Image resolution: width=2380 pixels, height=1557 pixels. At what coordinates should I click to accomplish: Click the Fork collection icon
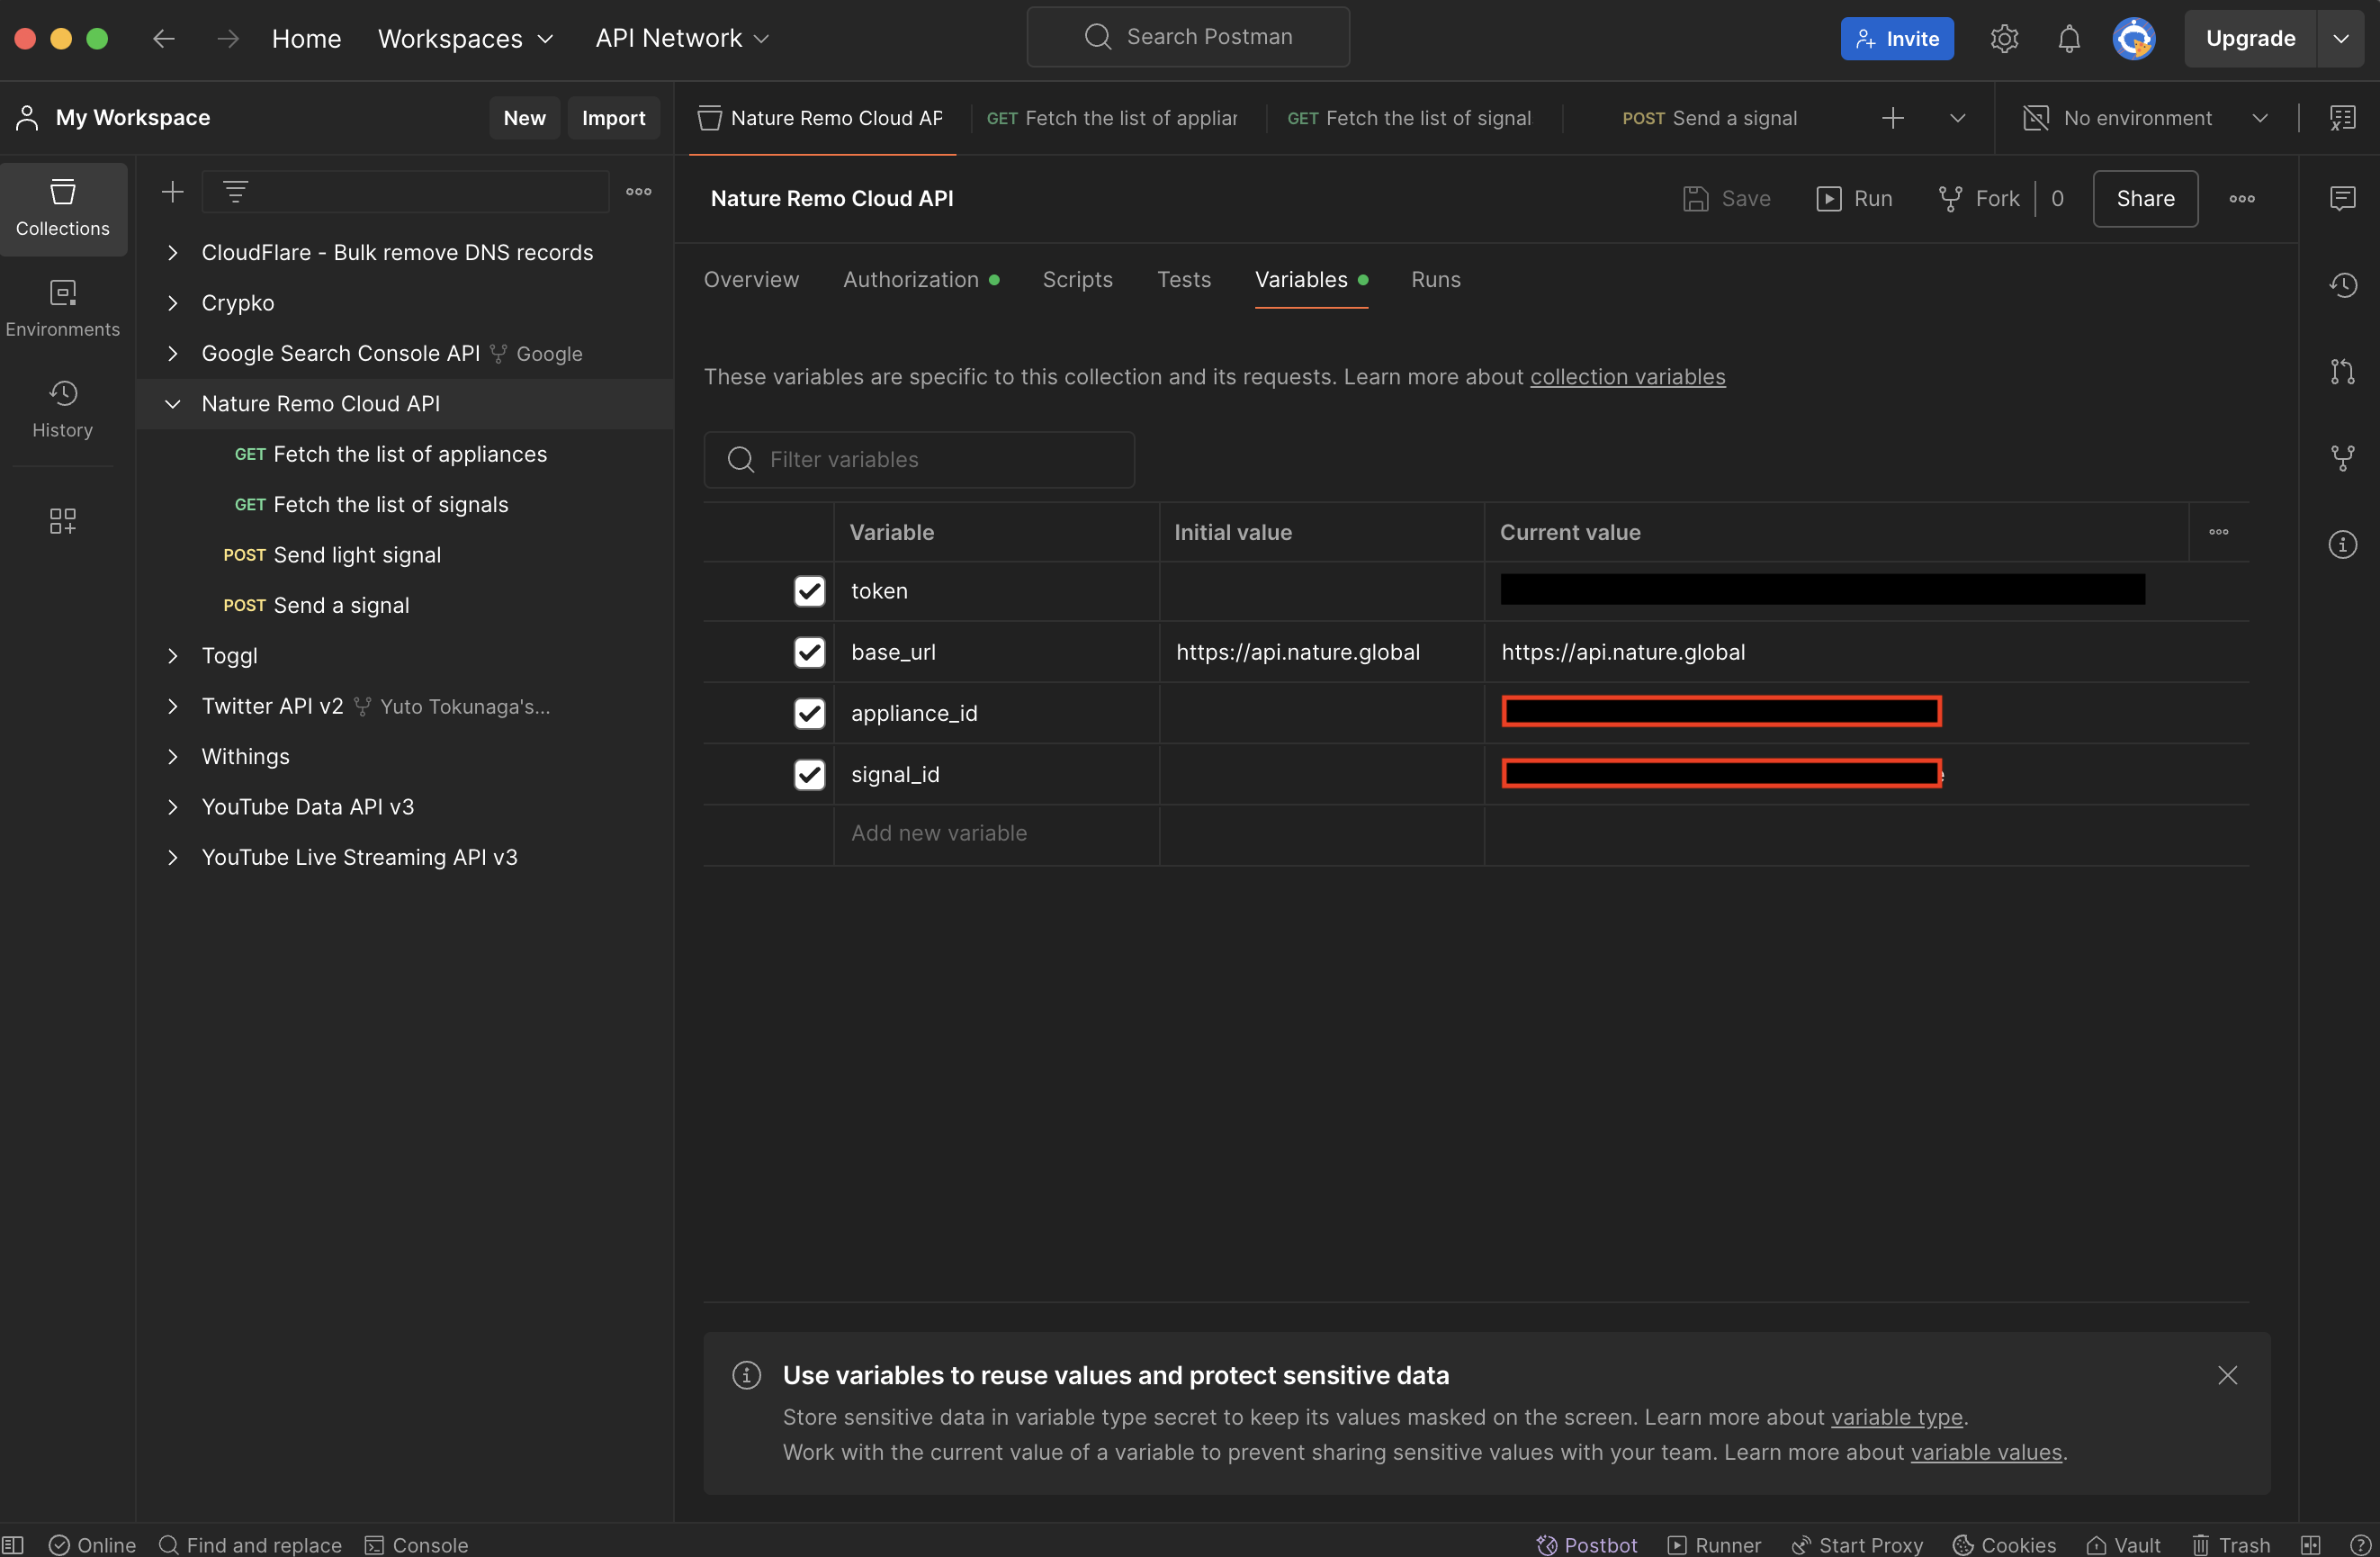(x=1979, y=198)
